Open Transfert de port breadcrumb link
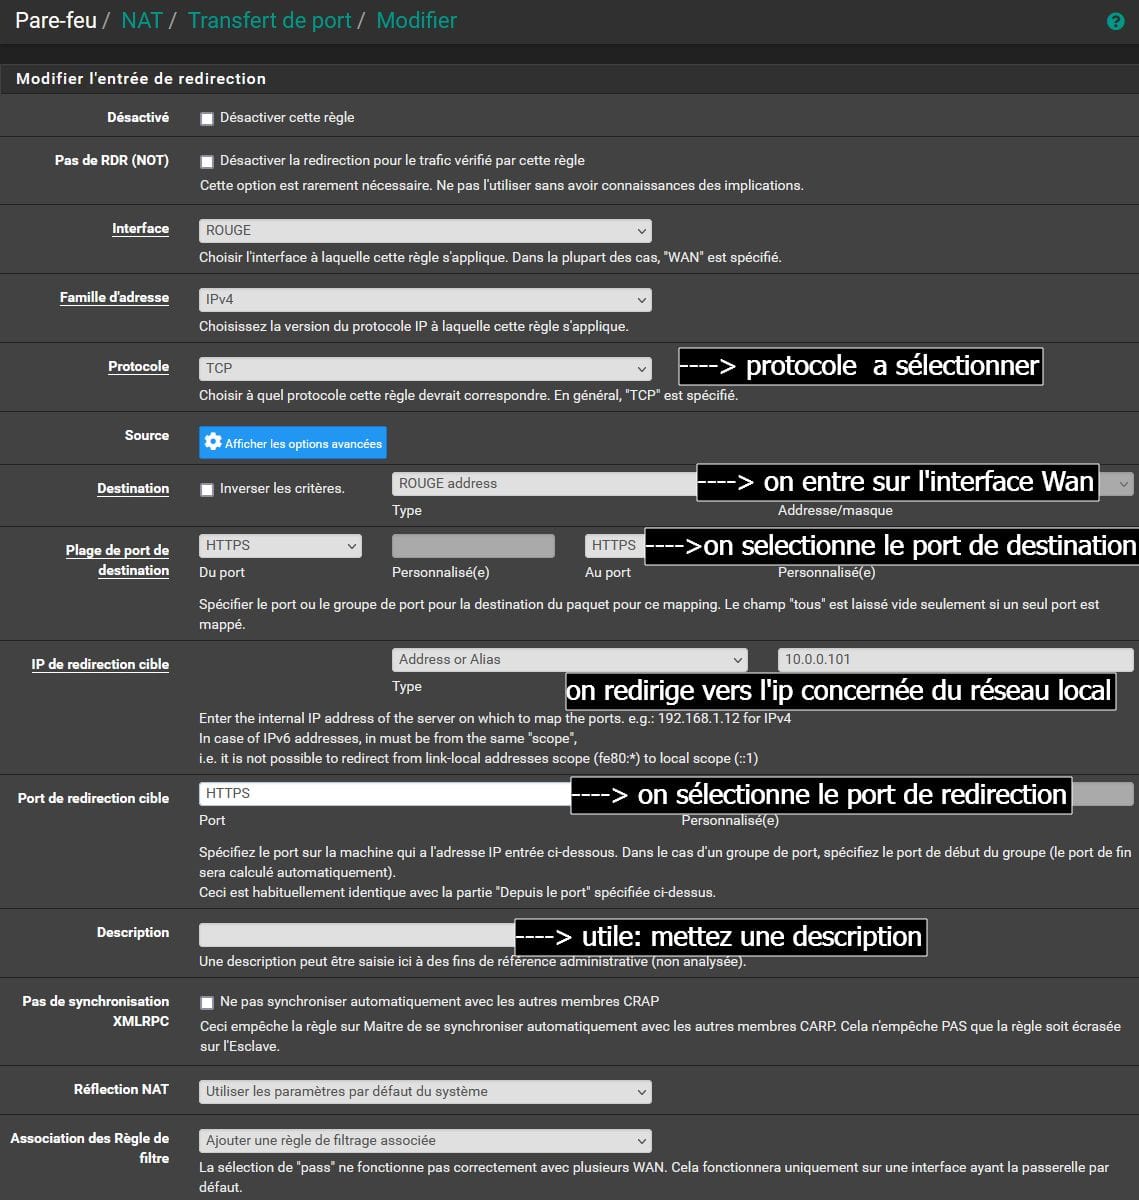Viewport: 1139px width, 1200px height. [269, 20]
